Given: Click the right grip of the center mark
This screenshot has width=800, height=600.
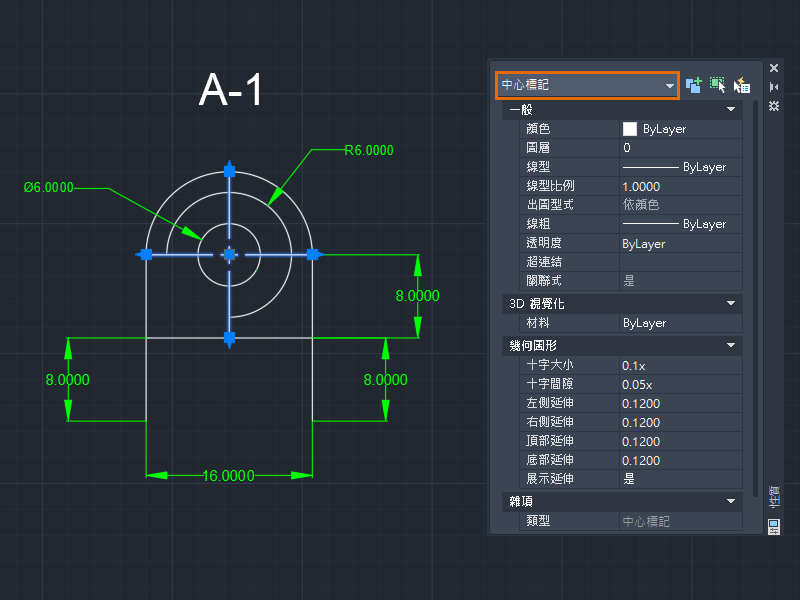Looking at the screenshot, I should [x=312, y=254].
